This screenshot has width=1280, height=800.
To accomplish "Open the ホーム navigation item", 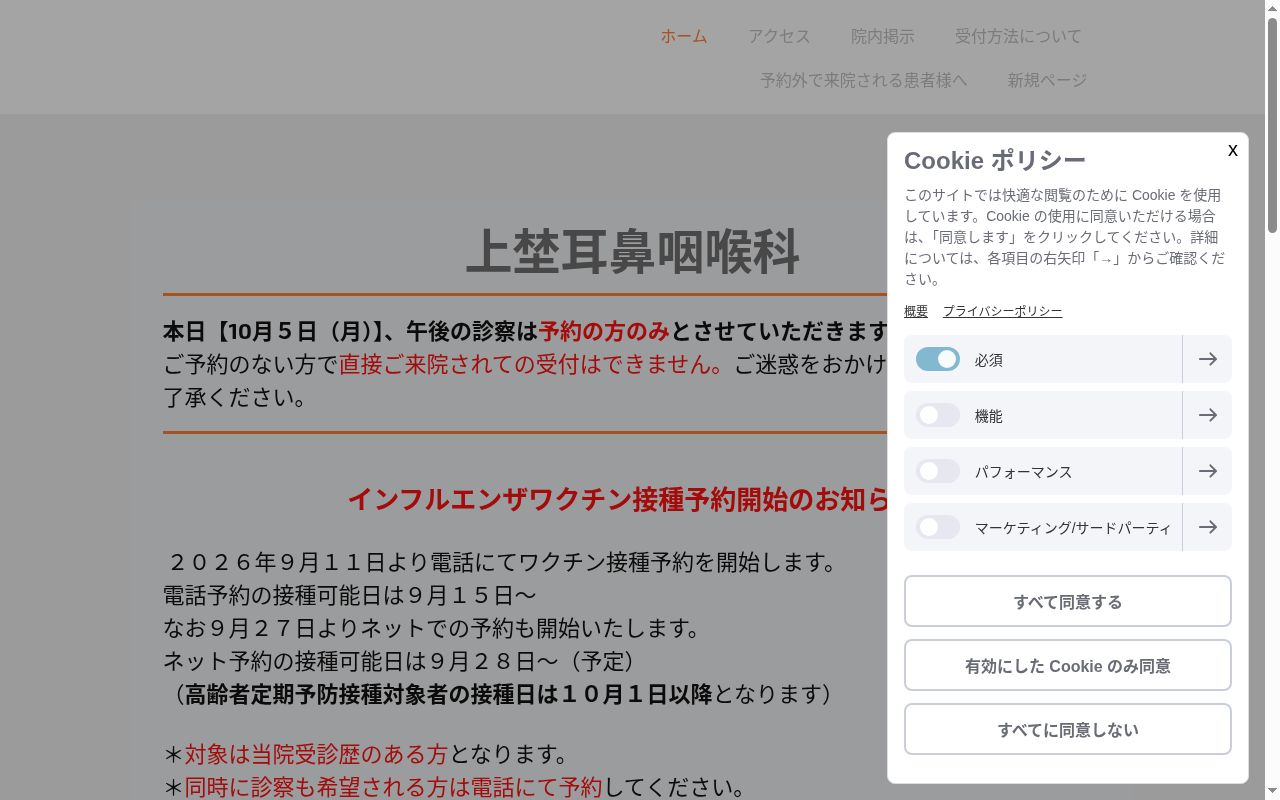I will click(684, 36).
